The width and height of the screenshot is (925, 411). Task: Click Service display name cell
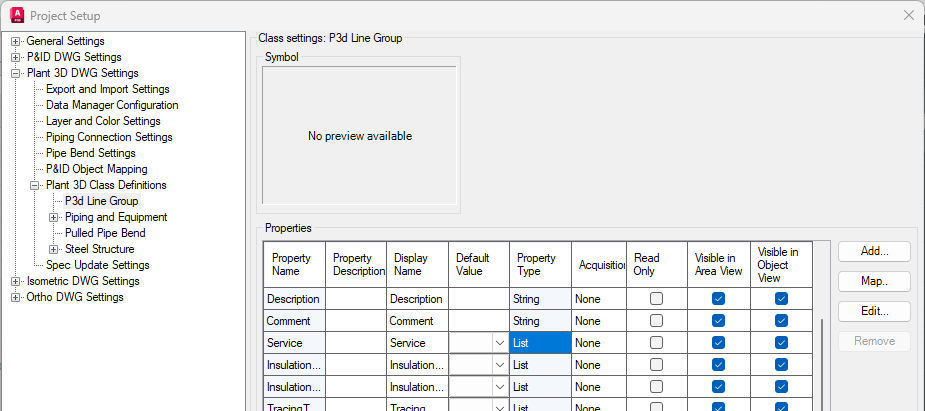coord(417,343)
